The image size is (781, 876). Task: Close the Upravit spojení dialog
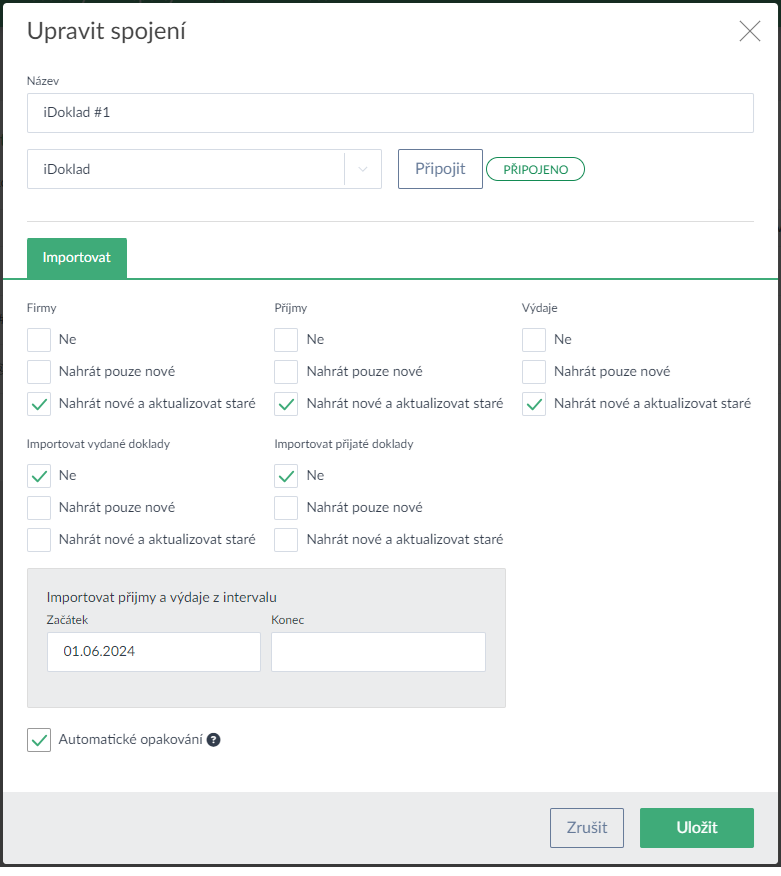click(749, 31)
